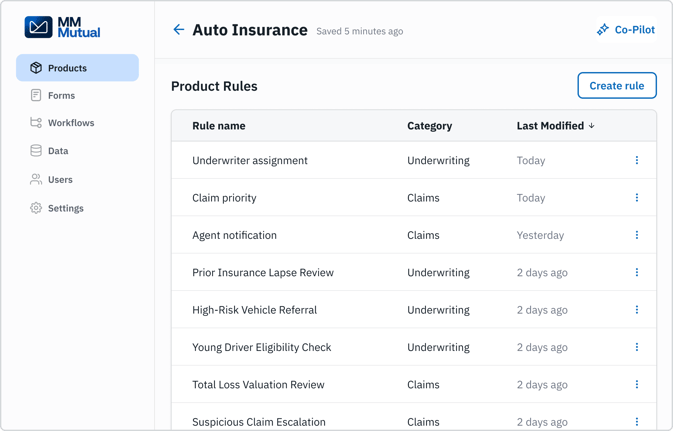Viewport: 673px width, 431px height.
Task: Click the Data database icon
Action: [x=36, y=151]
